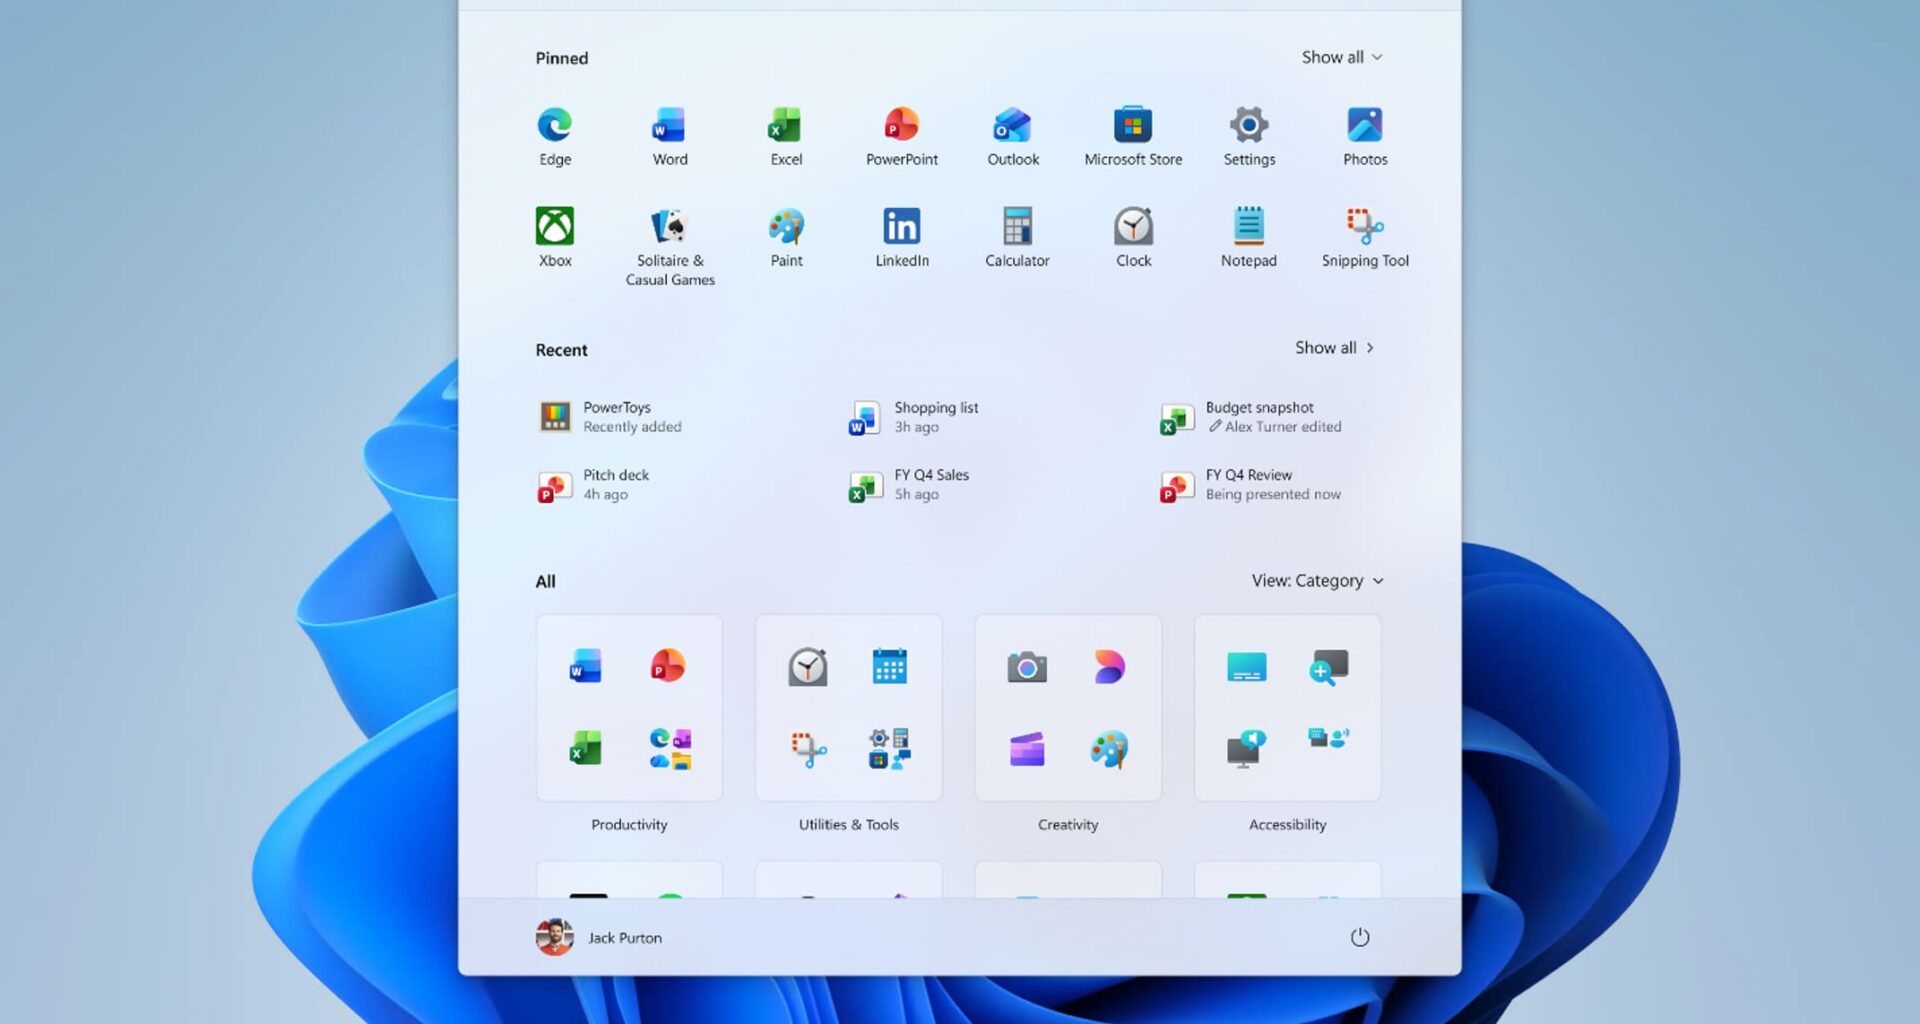Launch Word from the Pinned section
This screenshot has width=1920, height=1024.
point(670,136)
